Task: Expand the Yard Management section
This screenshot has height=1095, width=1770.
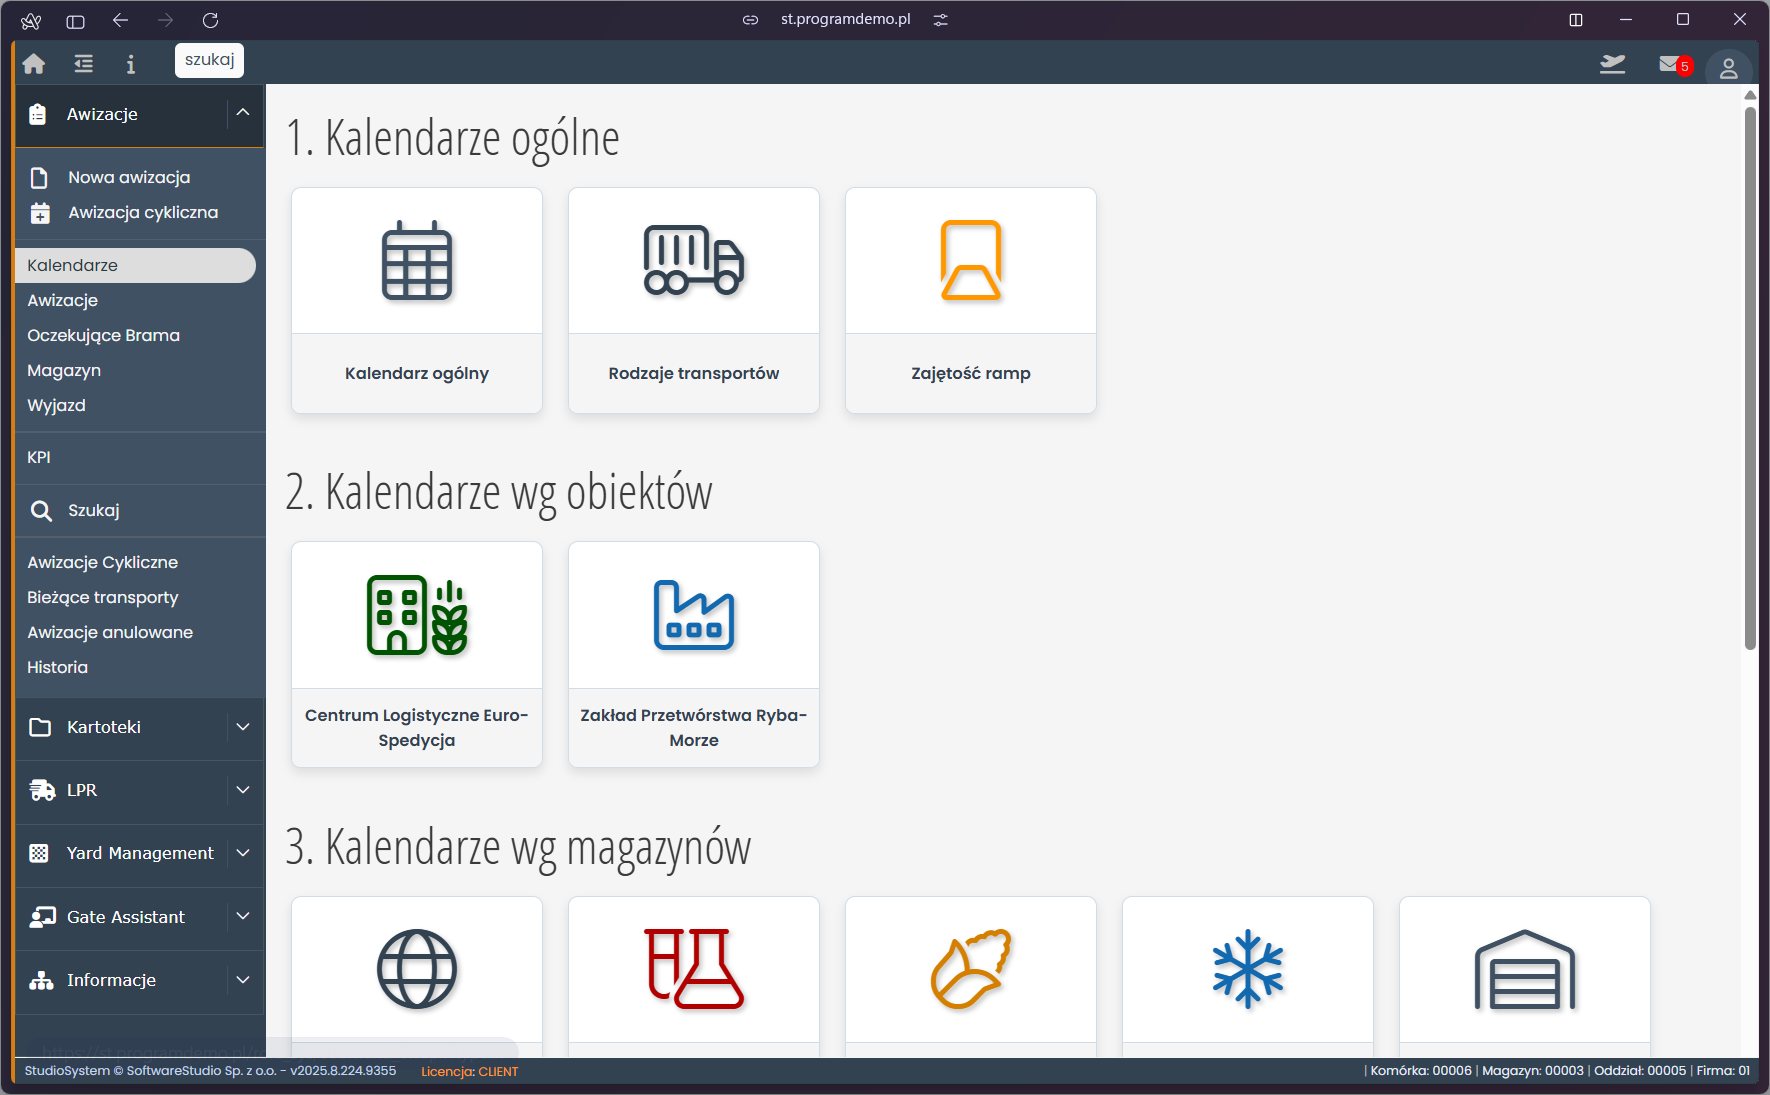Action: click(241, 853)
